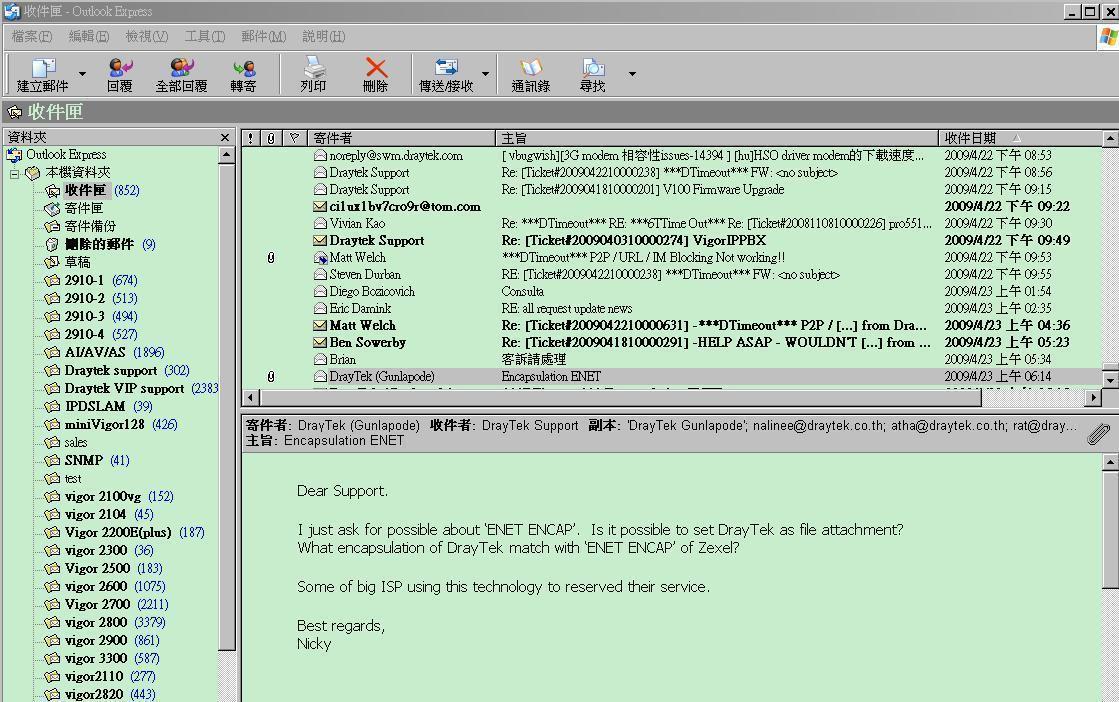
Task: Click message list horizontal scroll right arrow
Action: [x=1094, y=397]
